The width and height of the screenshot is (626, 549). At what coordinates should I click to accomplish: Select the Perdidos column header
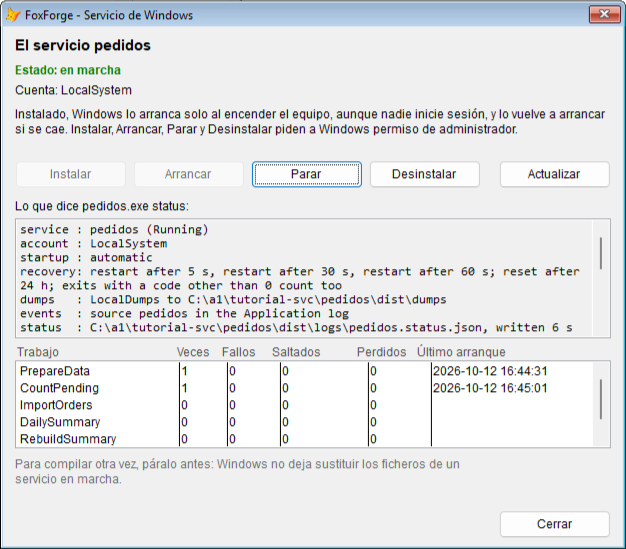[382, 352]
